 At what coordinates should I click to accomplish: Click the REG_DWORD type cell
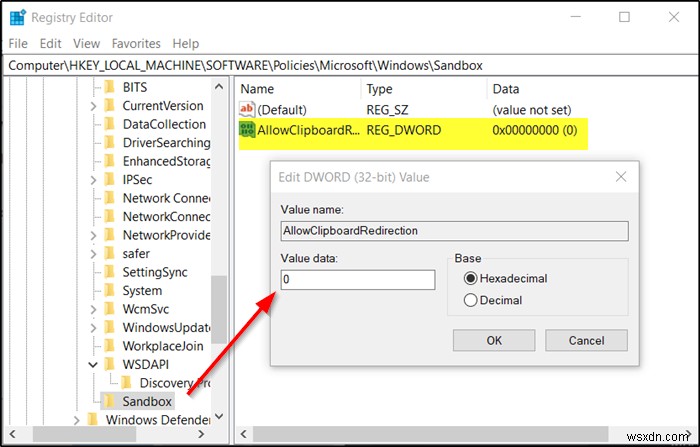pos(404,130)
